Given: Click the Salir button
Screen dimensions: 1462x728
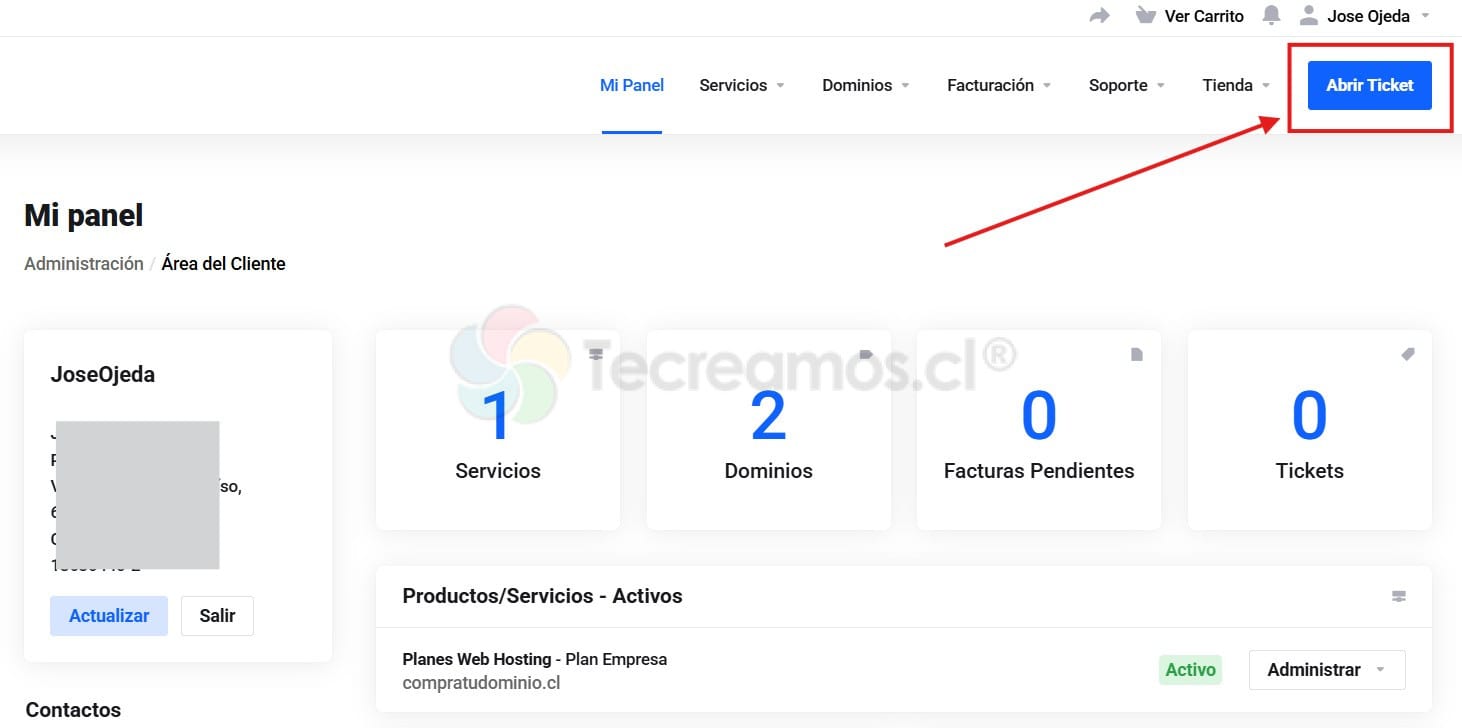Looking at the screenshot, I should tap(217, 616).
